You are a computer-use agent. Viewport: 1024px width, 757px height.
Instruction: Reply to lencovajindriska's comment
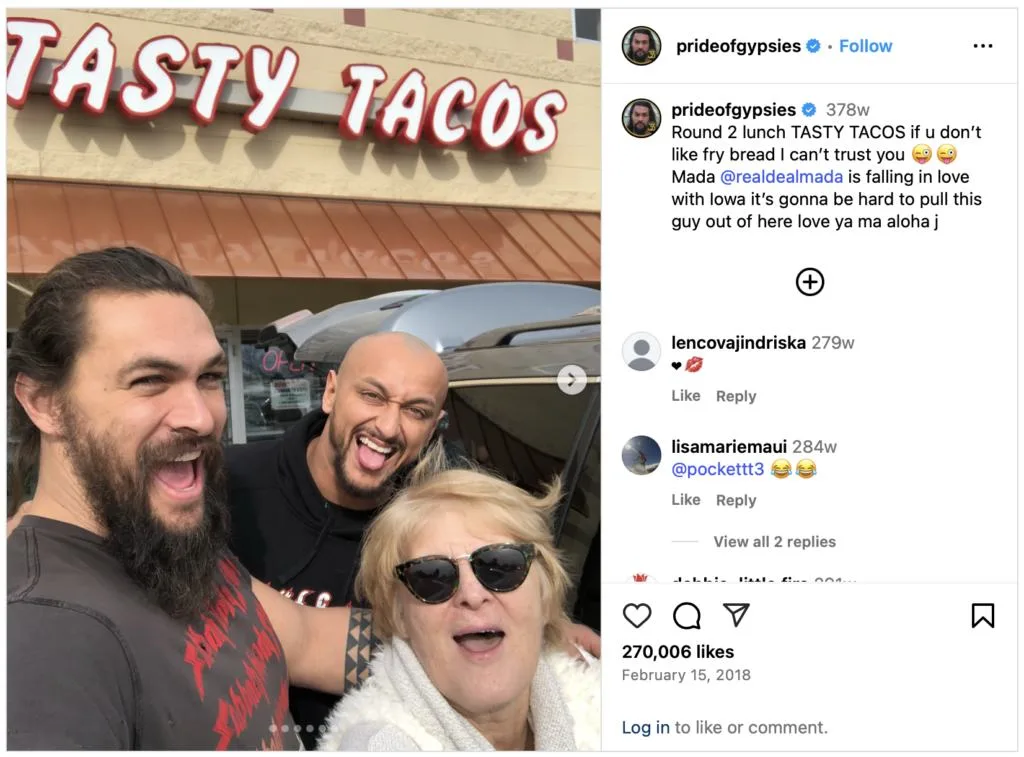tap(736, 396)
